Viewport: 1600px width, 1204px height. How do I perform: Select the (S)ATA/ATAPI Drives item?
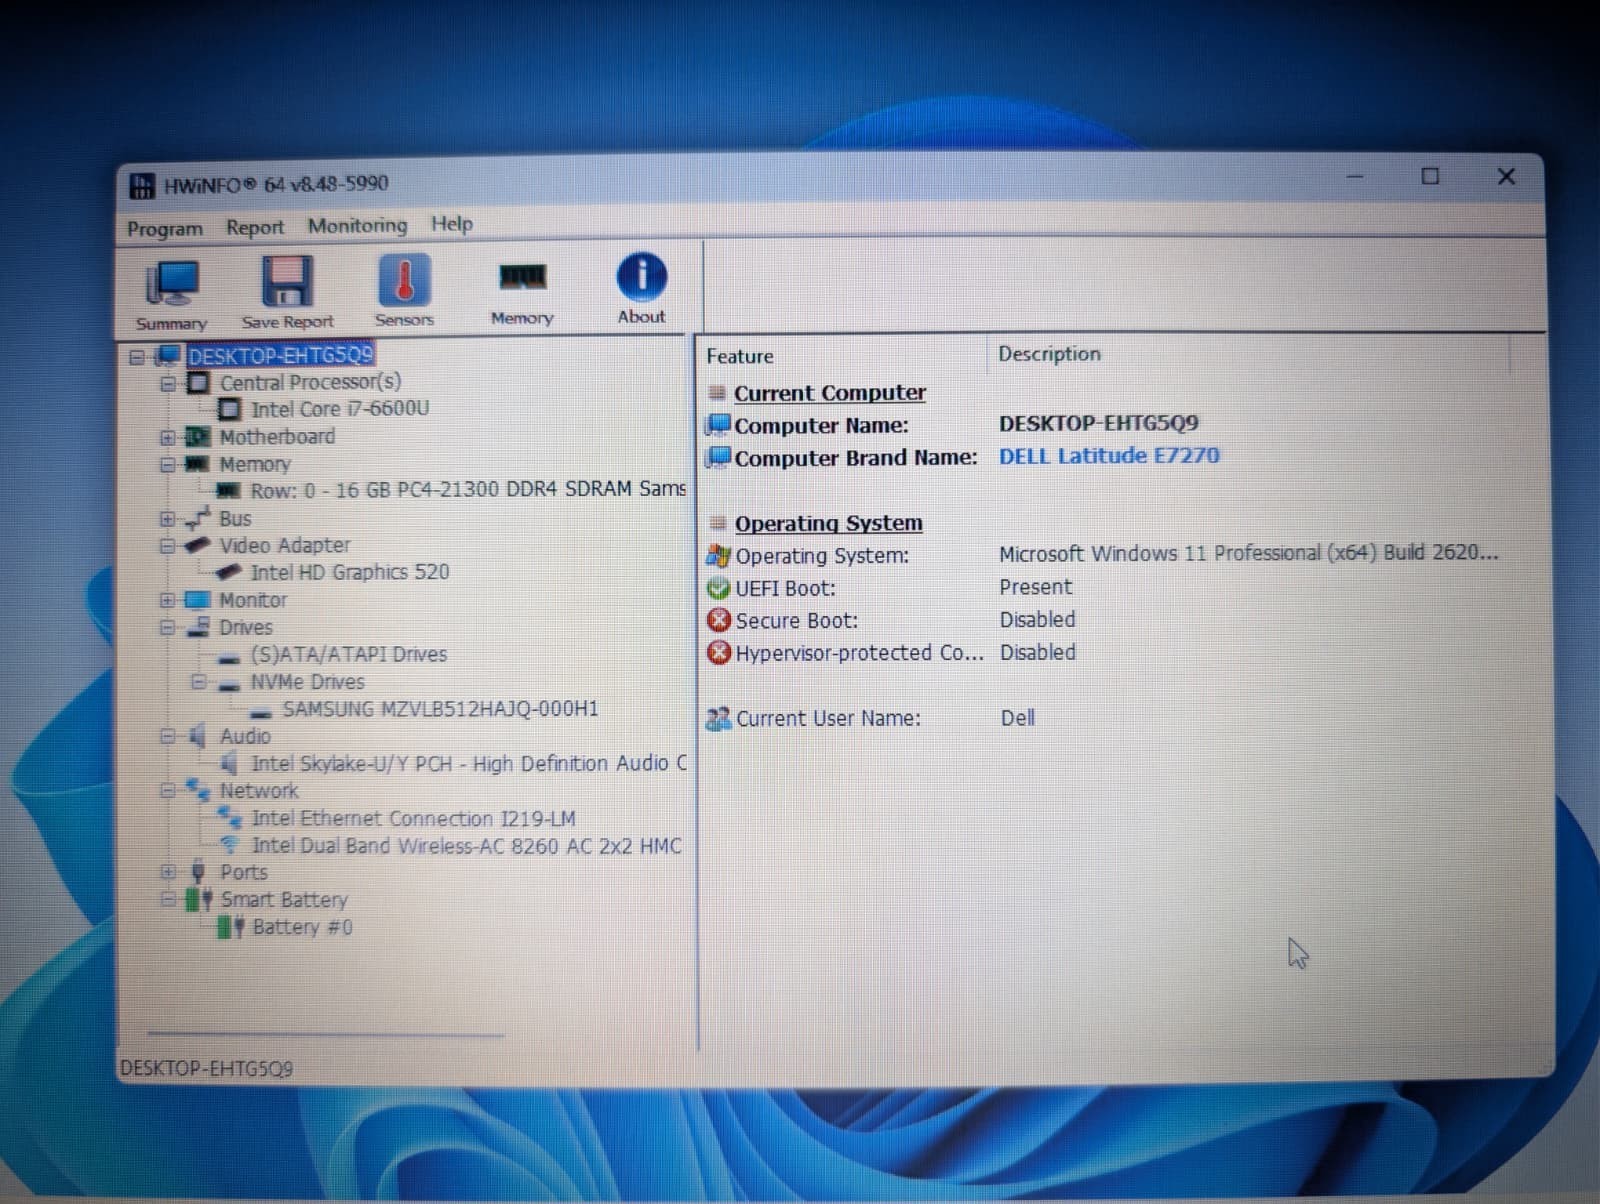point(348,654)
